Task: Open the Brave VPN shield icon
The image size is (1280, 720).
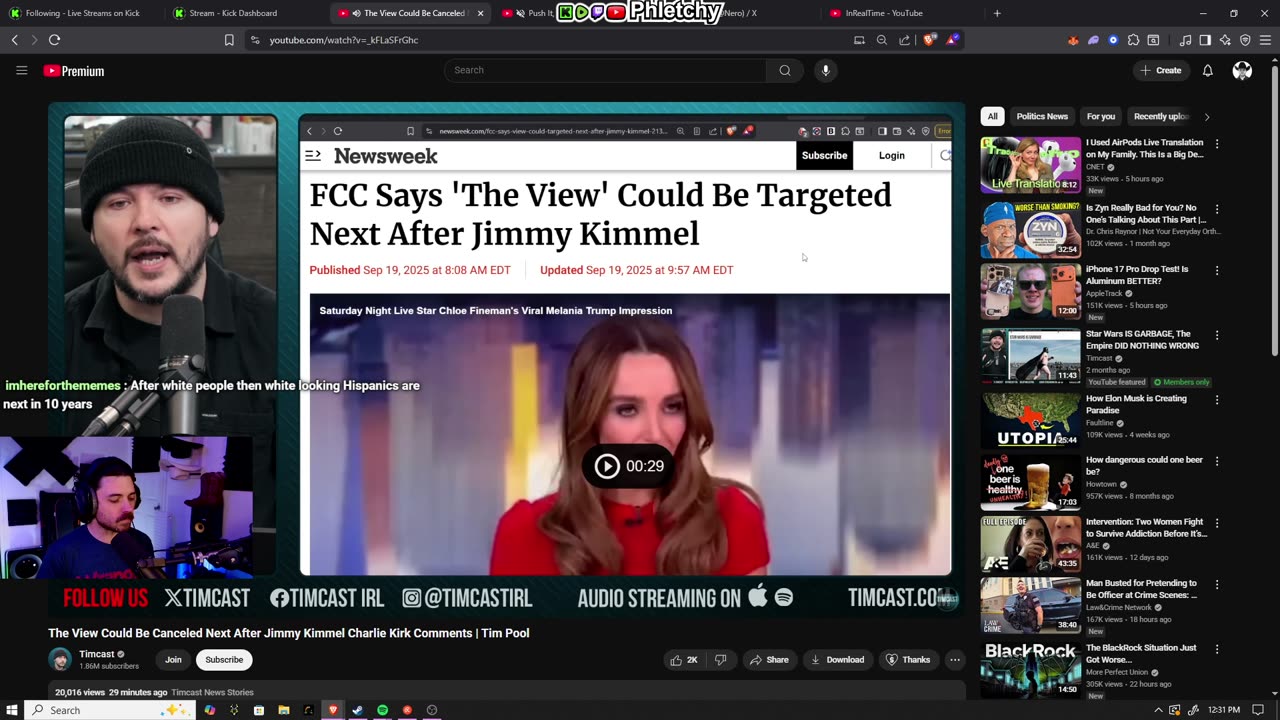Action: (x=1245, y=40)
